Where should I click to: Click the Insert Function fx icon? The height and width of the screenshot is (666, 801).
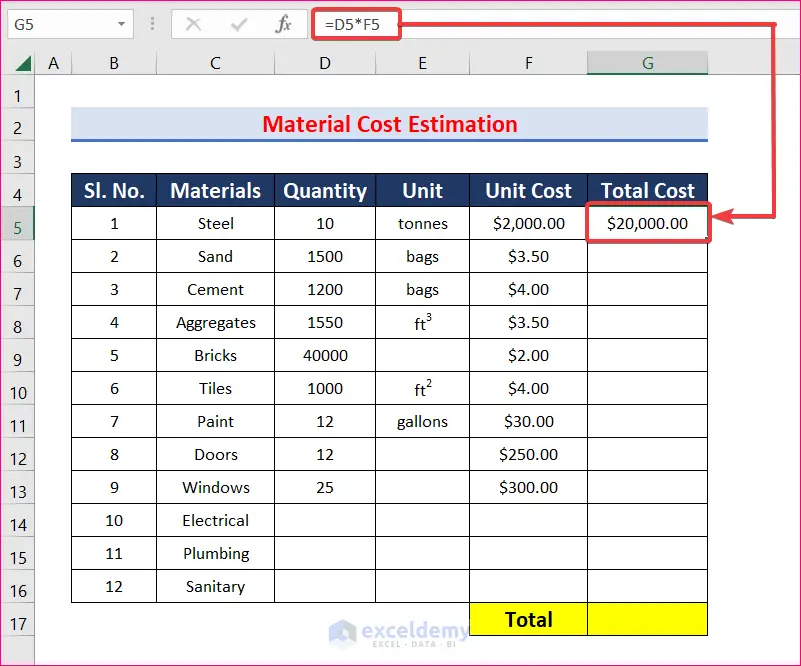click(283, 24)
